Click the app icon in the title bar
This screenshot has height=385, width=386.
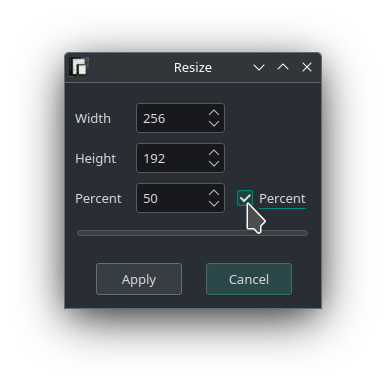tap(79, 67)
